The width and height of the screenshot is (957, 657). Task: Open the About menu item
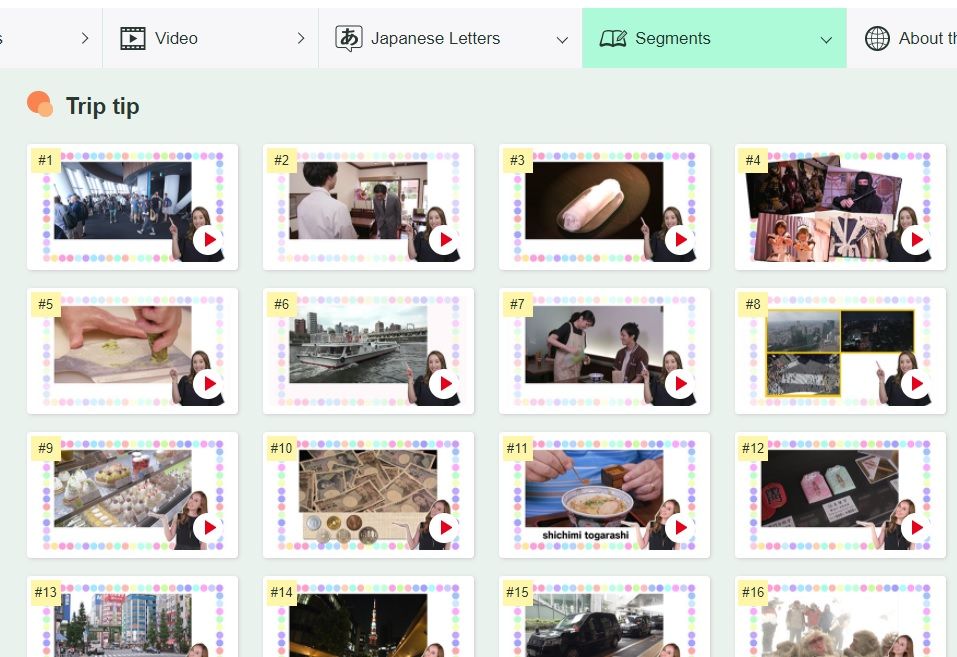[x=902, y=38]
